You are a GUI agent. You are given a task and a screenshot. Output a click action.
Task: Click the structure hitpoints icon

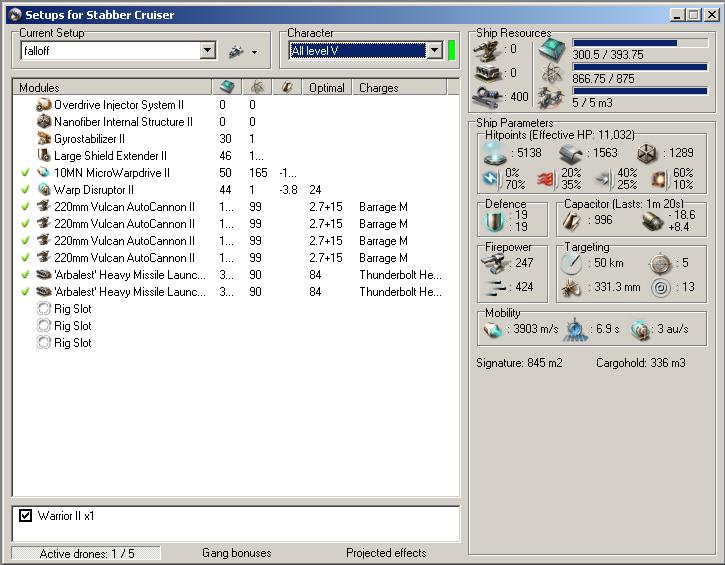[647, 154]
